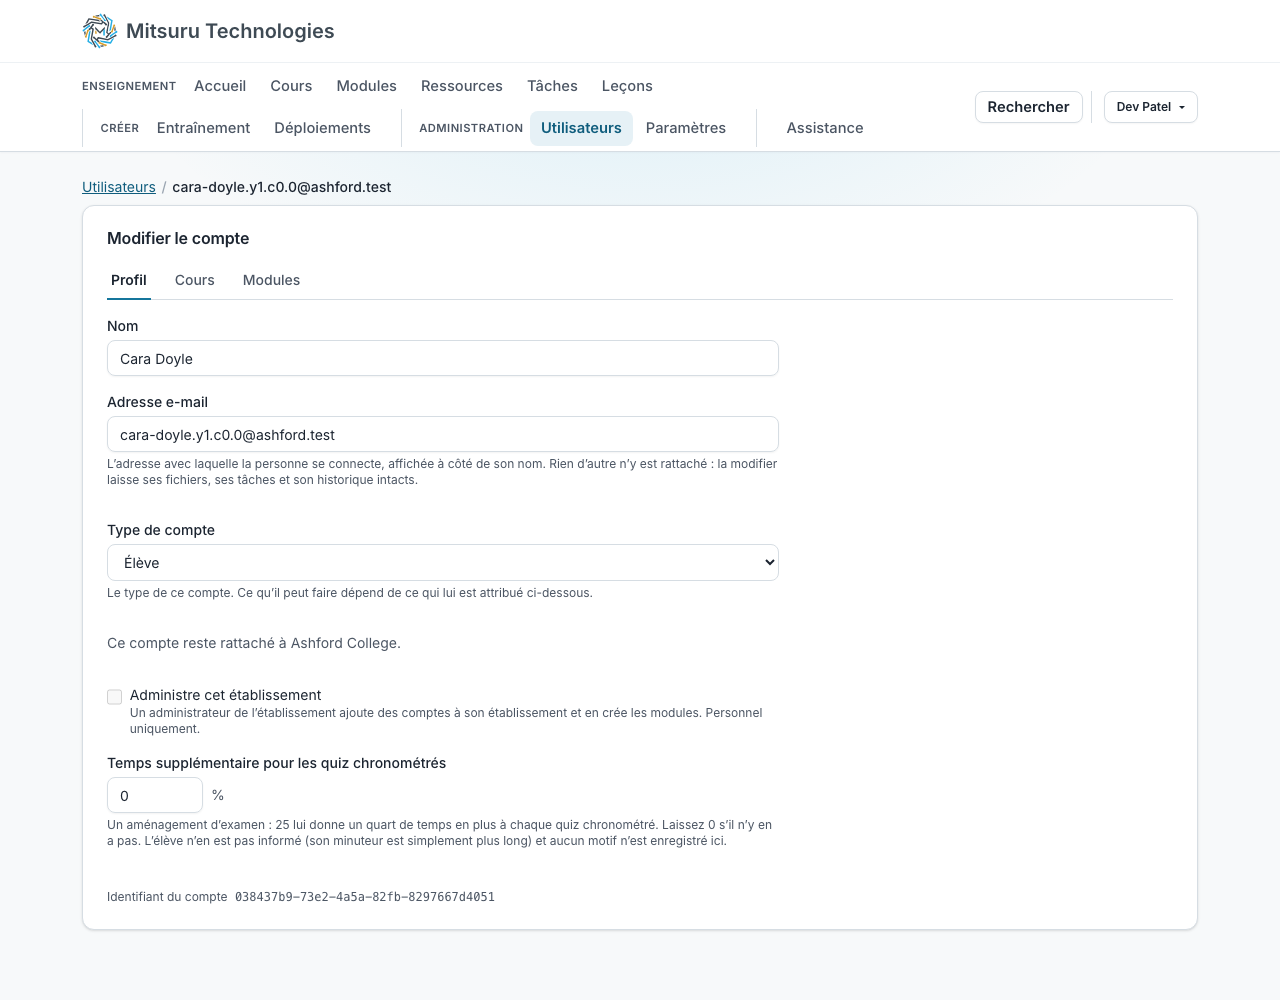Screen dimensions: 1280x1000
Task: Open the Tâches section
Action: [552, 86]
